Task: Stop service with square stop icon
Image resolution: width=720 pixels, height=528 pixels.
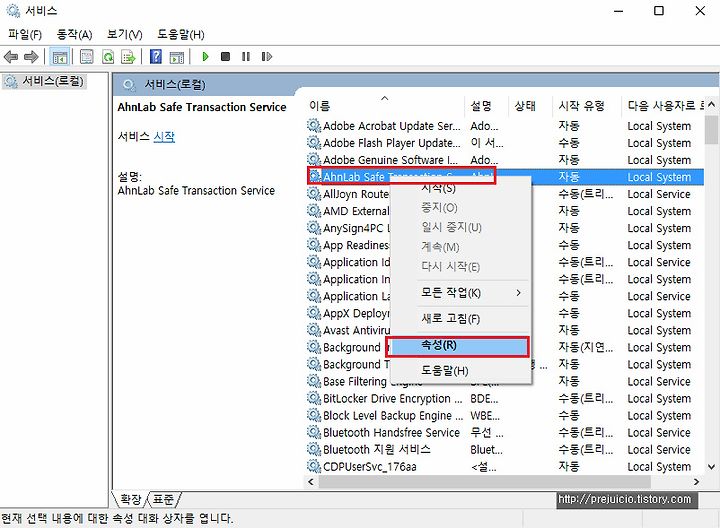Action: pyautogui.click(x=225, y=56)
